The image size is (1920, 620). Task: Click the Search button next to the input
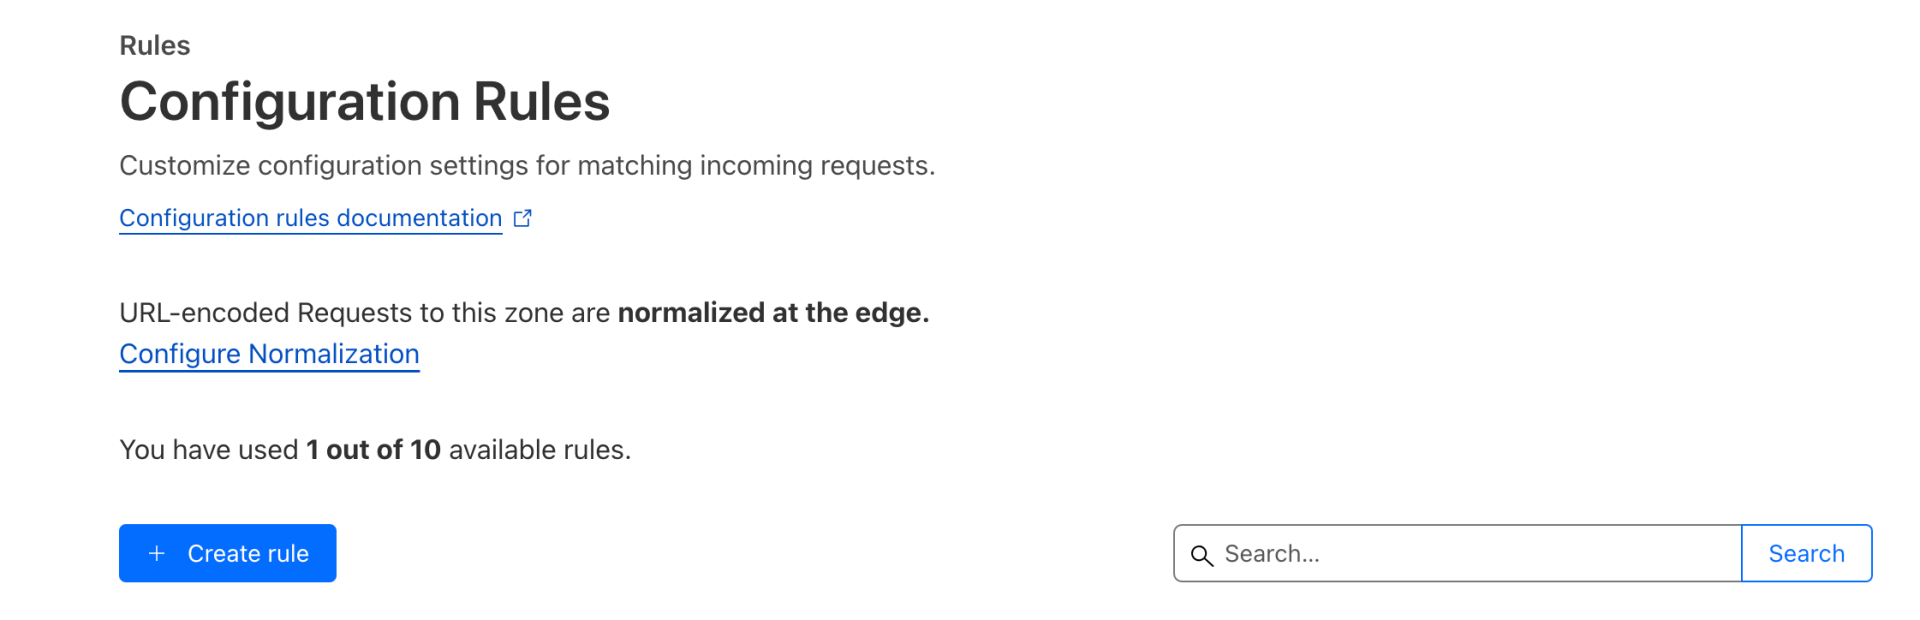pyautogui.click(x=1806, y=553)
